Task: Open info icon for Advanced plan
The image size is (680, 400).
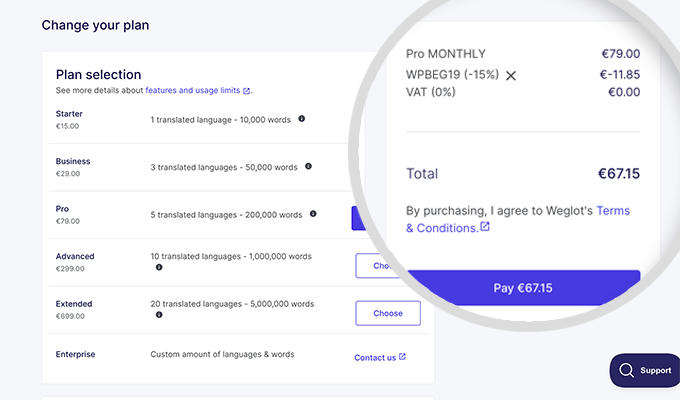Action: 159,267
